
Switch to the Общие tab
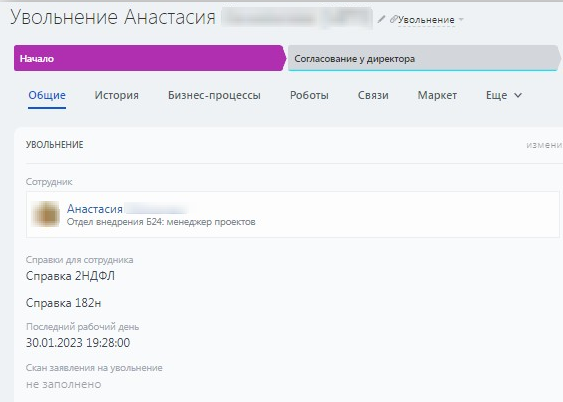(47, 95)
